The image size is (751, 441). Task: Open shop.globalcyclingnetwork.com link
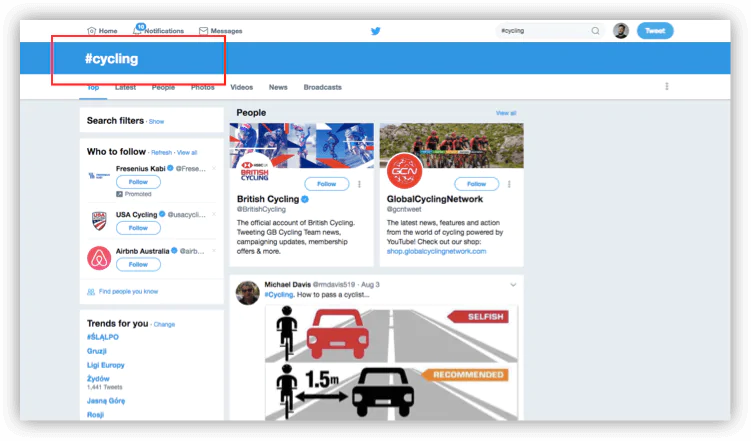point(436,251)
